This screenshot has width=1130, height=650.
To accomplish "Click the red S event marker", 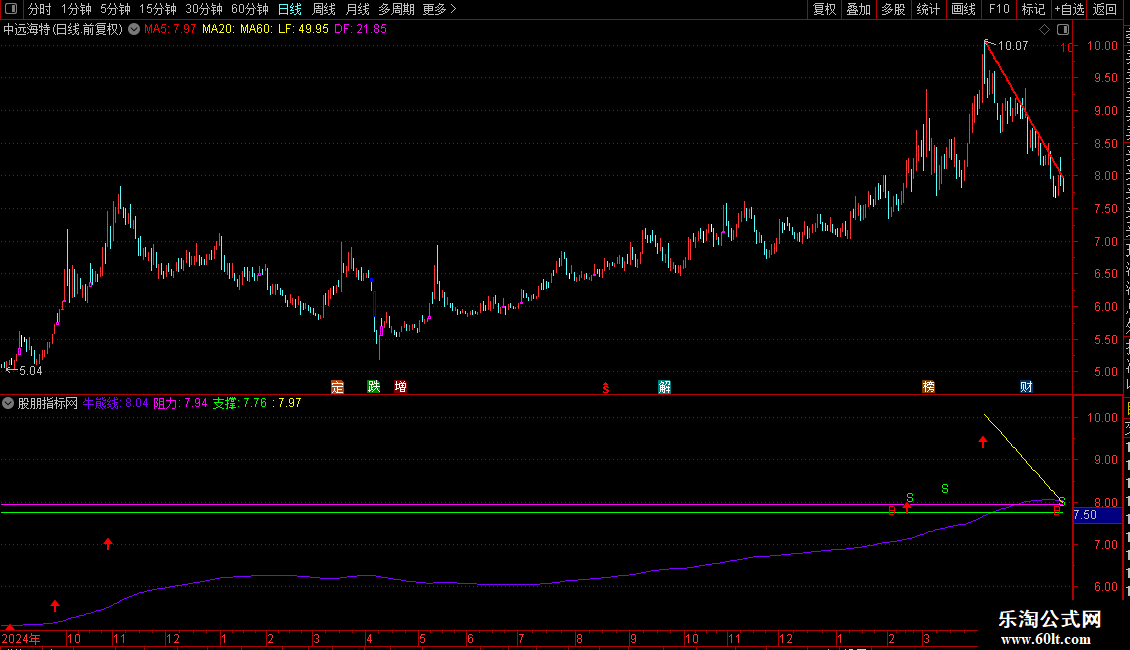I will 606,388.
